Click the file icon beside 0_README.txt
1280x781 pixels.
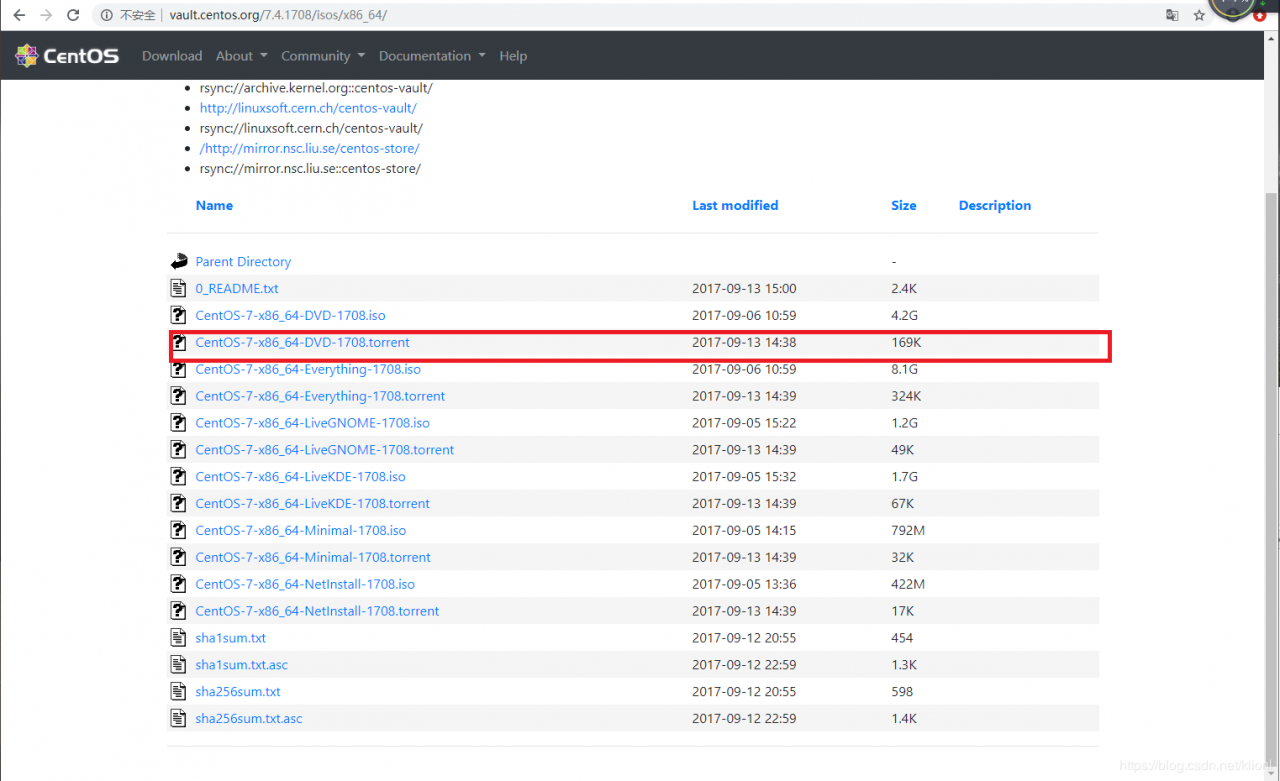point(179,288)
